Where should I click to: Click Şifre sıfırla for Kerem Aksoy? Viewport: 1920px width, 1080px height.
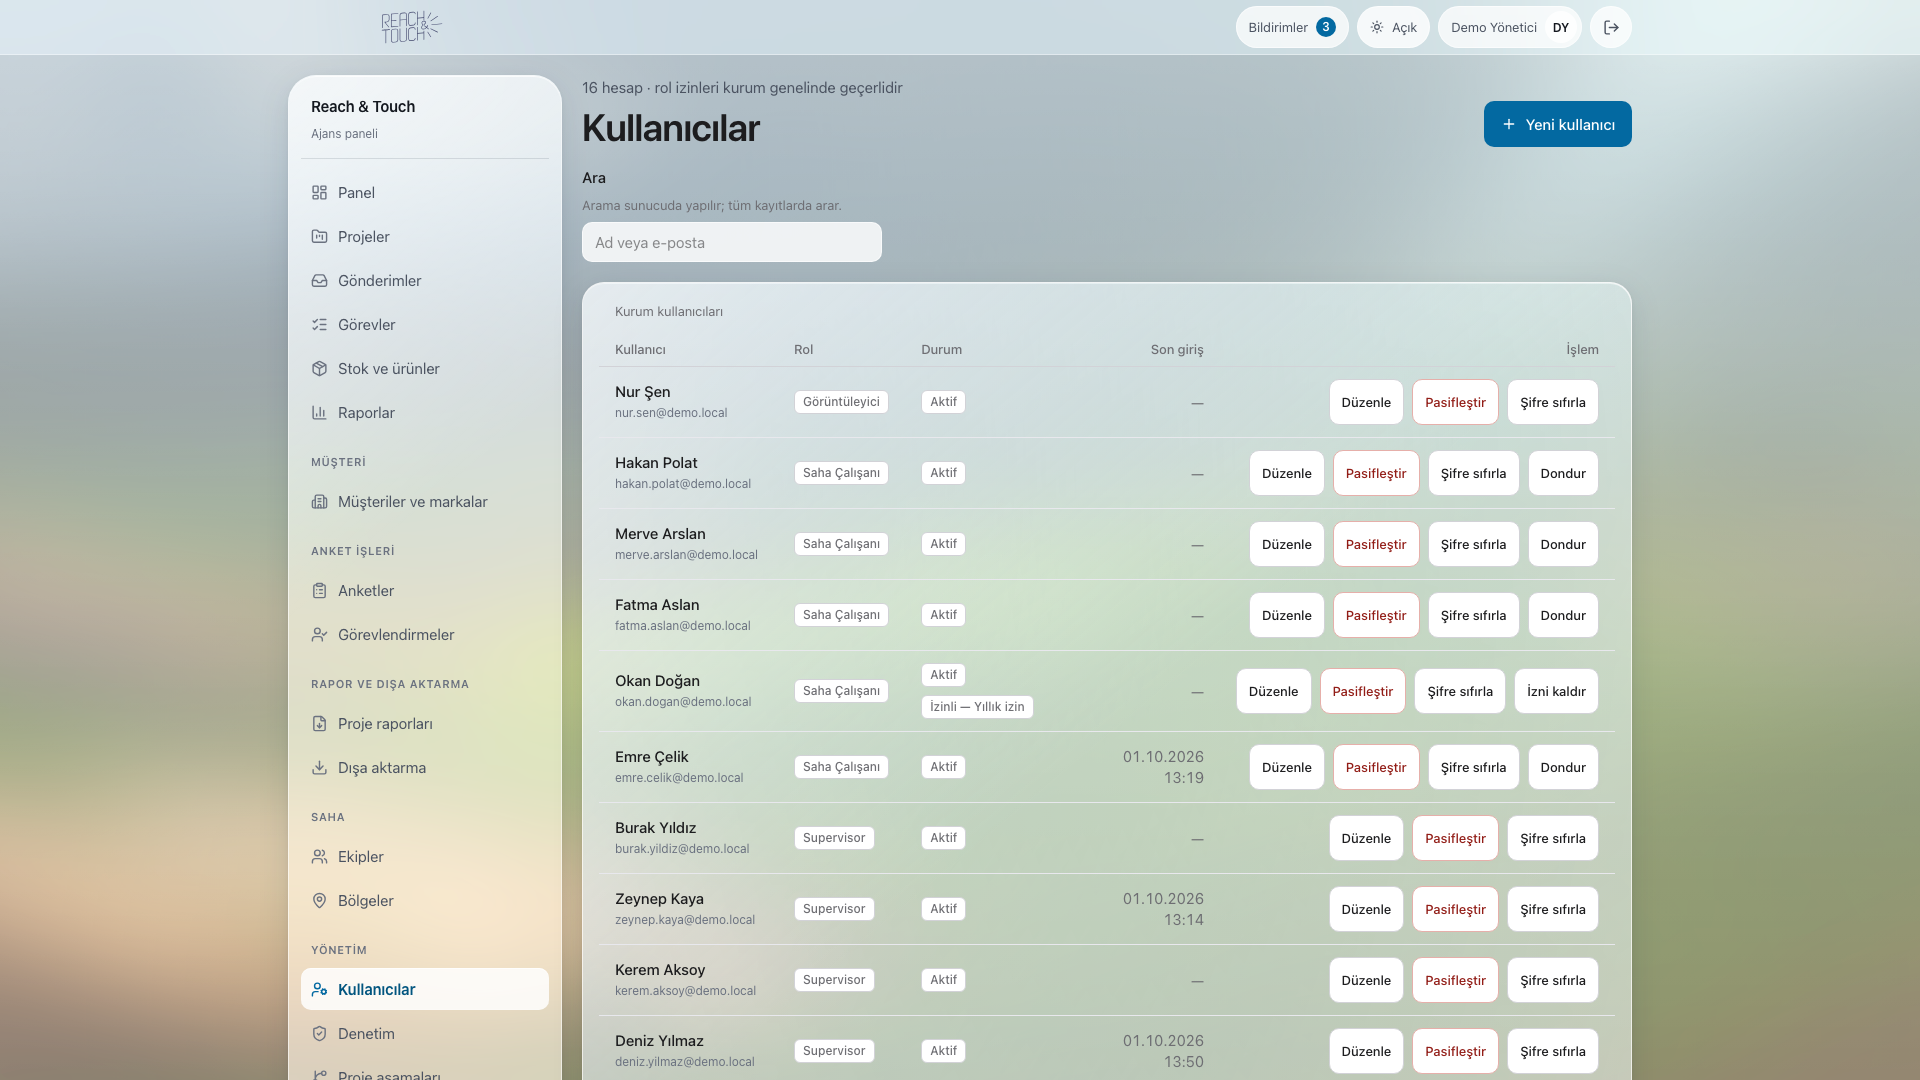1552,980
